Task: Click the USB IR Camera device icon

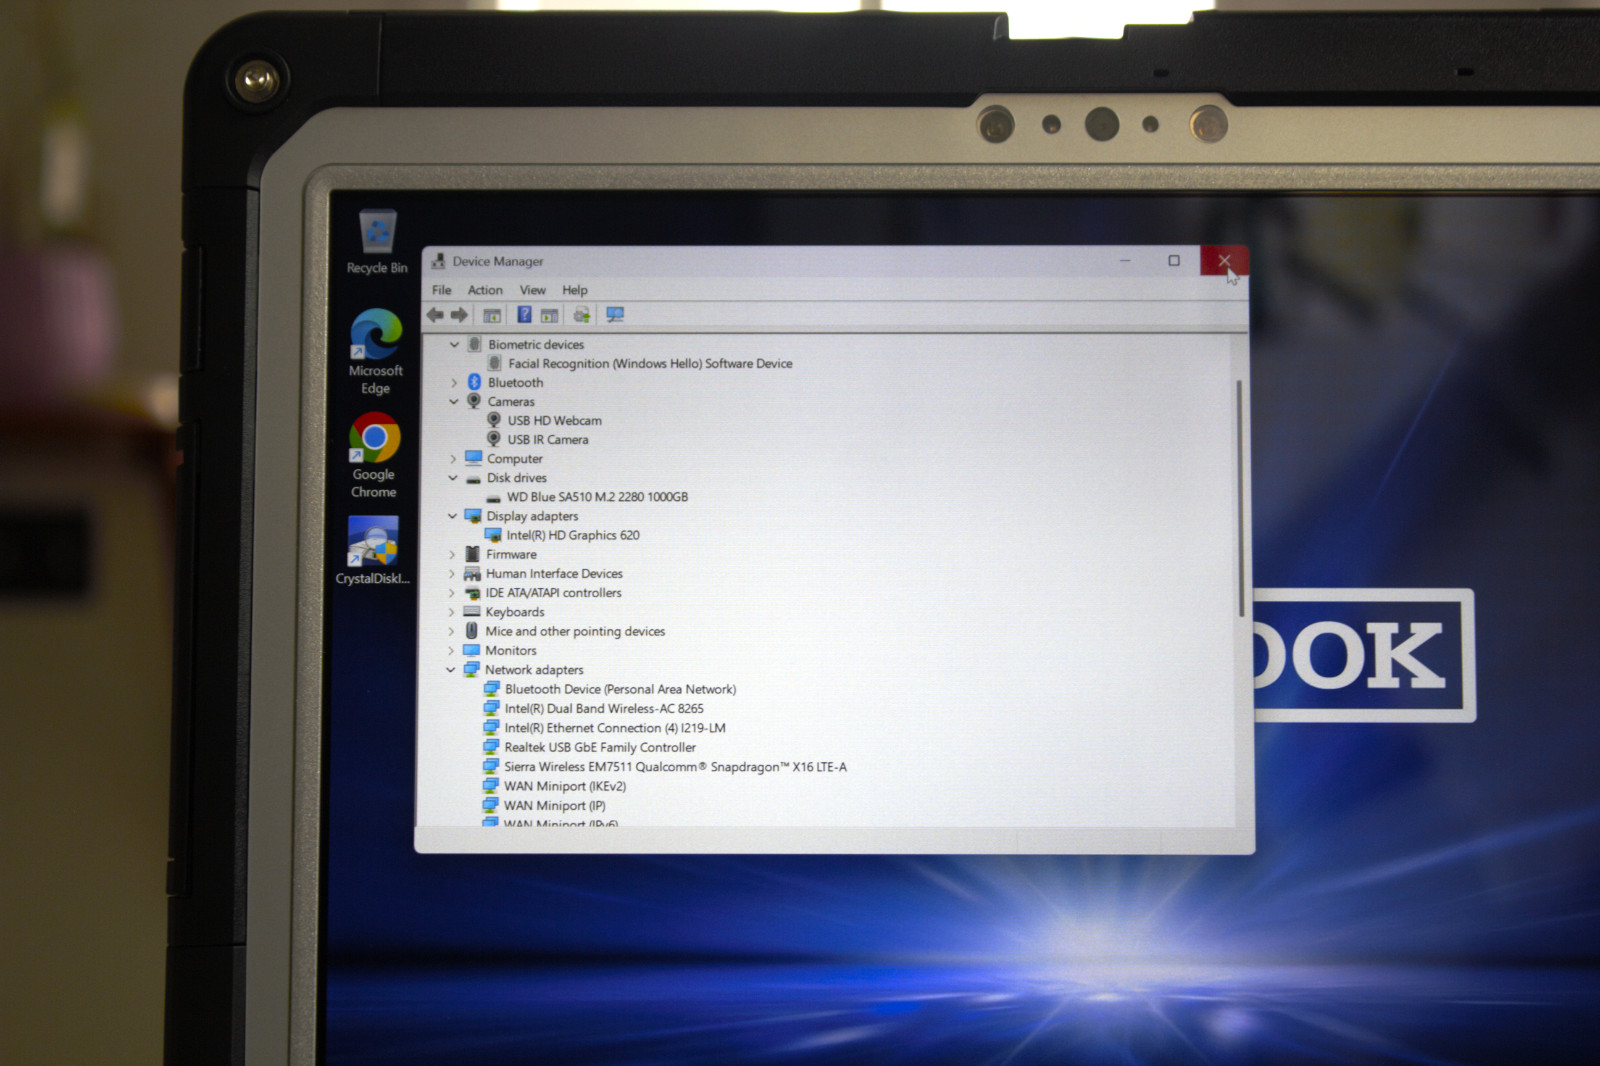Action: point(494,439)
